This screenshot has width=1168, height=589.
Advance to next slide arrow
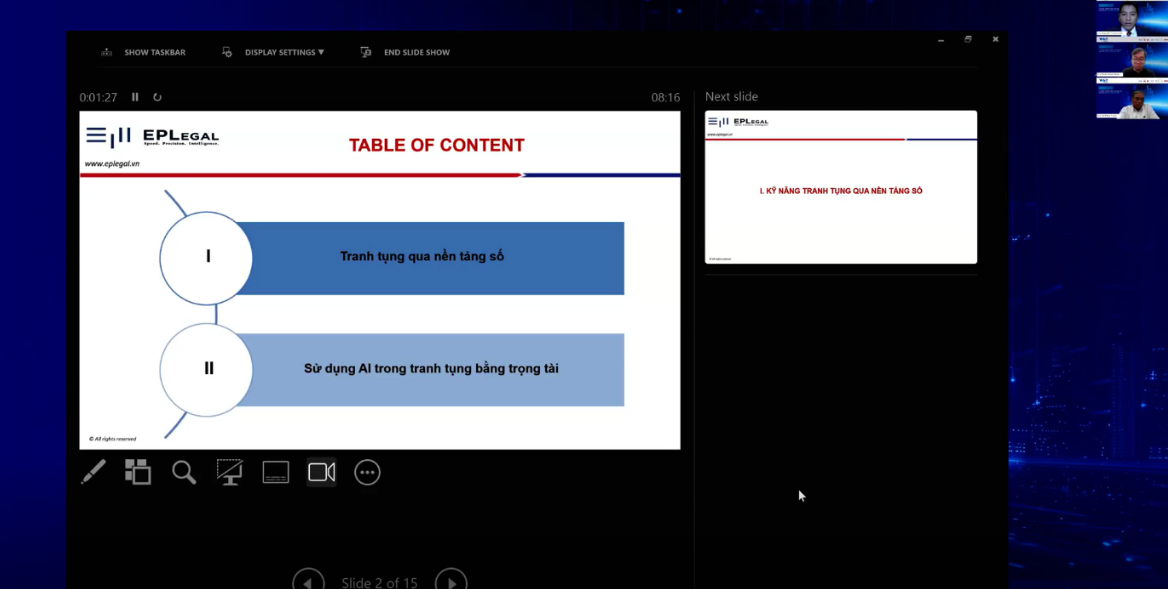click(x=451, y=582)
